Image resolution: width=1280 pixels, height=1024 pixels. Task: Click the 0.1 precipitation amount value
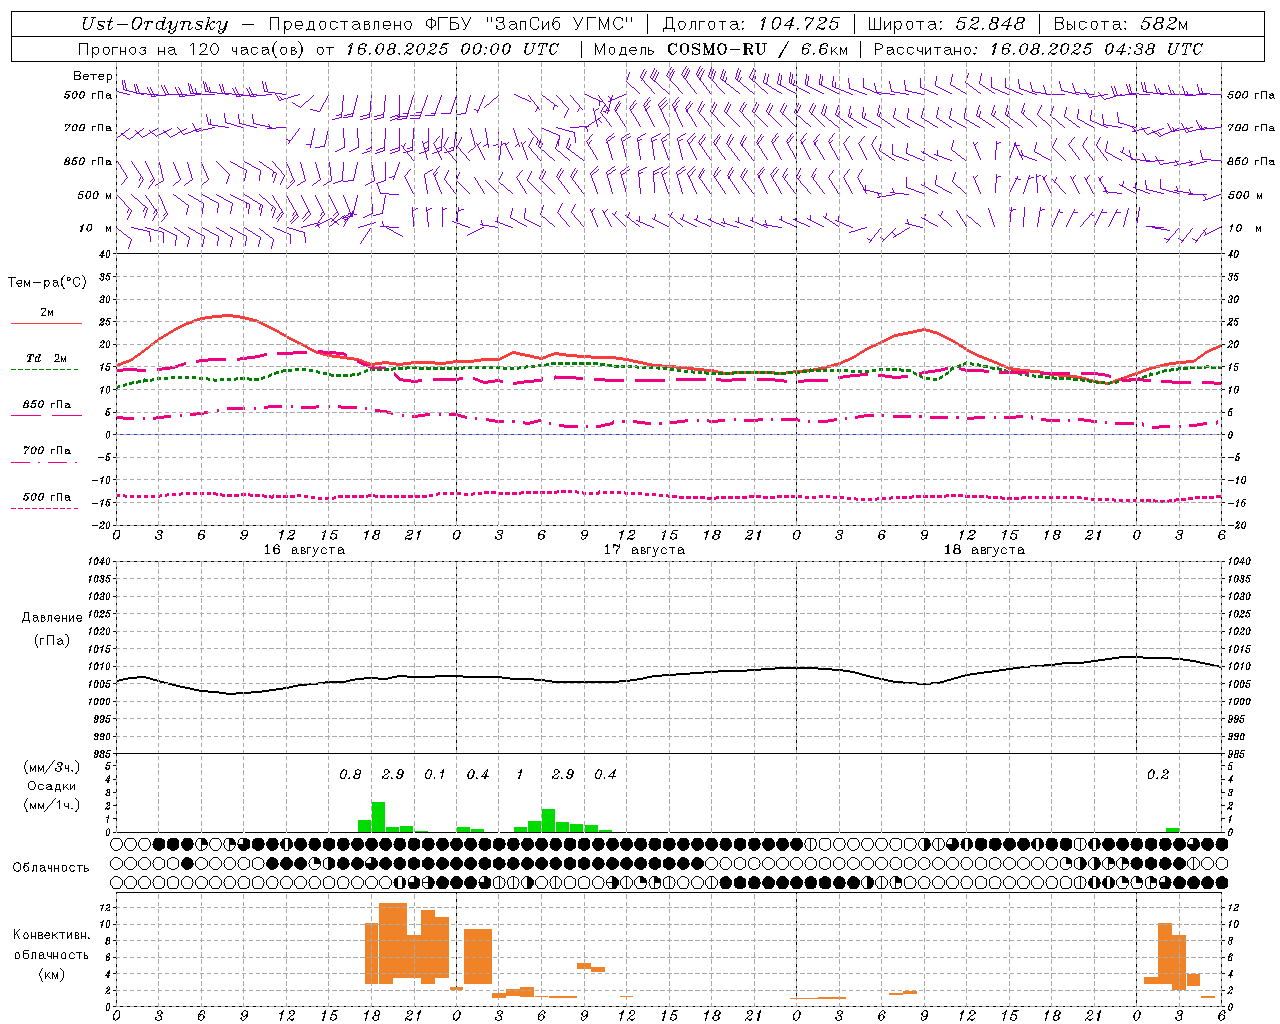(435, 775)
